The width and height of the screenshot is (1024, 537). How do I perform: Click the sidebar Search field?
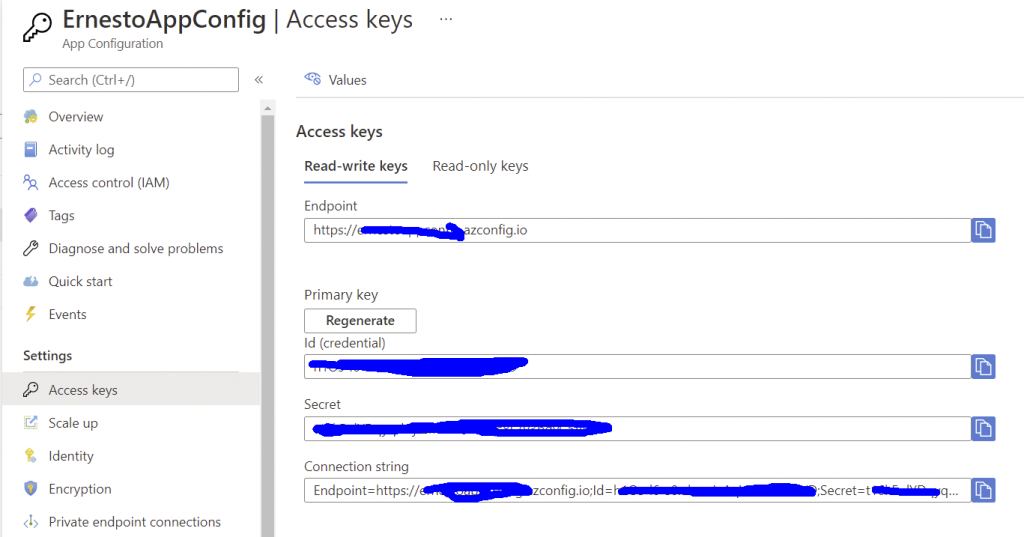tap(131, 80)
